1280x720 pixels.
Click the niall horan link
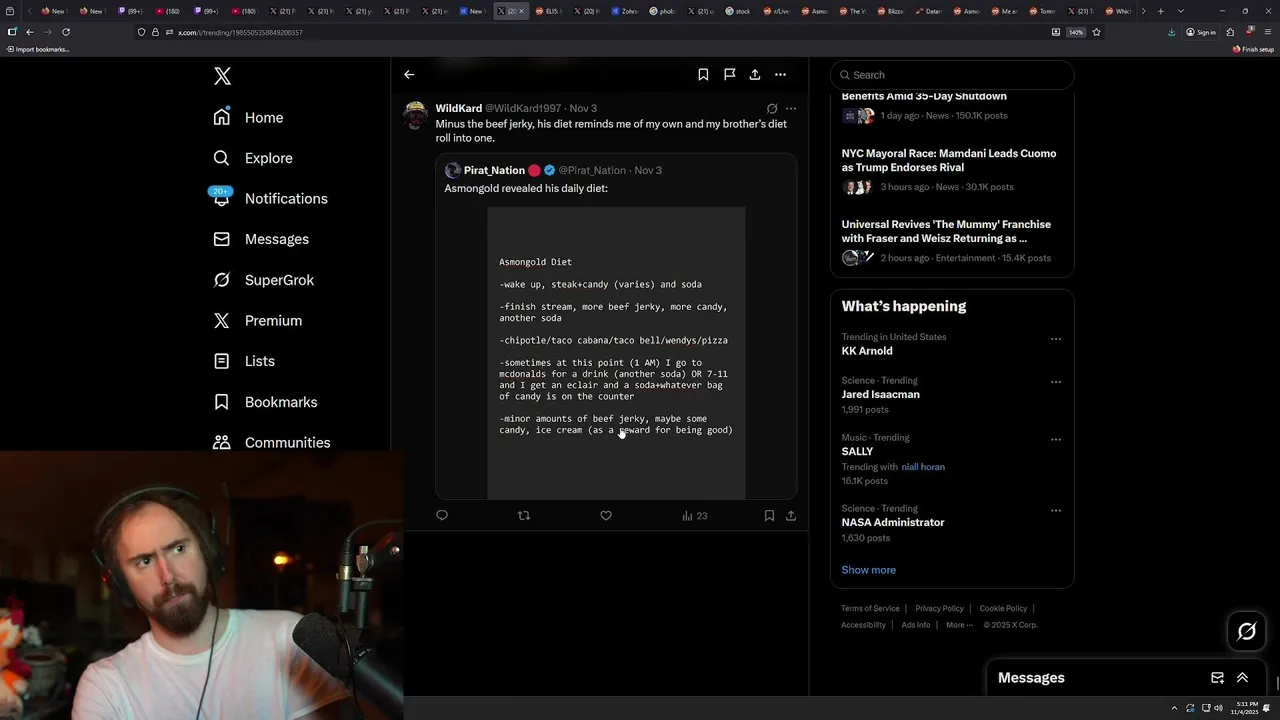tap(923, 467)
